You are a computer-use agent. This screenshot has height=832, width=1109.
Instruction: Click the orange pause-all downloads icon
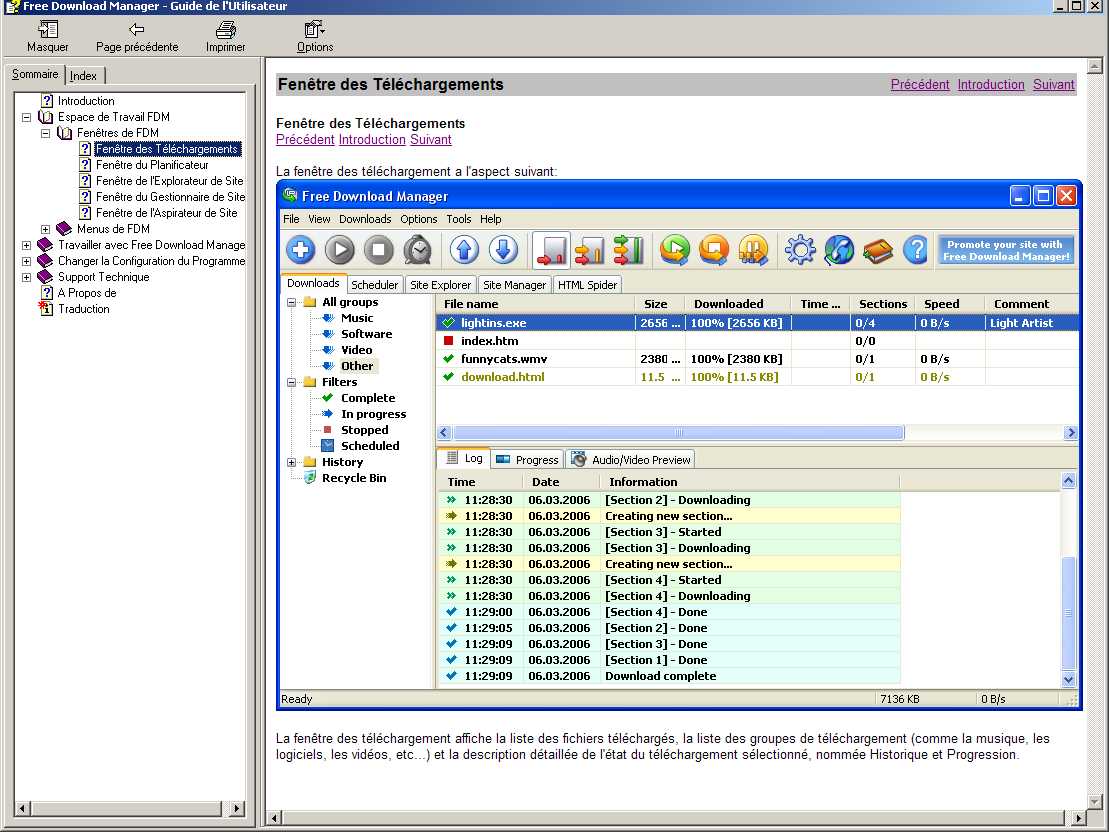753,250
